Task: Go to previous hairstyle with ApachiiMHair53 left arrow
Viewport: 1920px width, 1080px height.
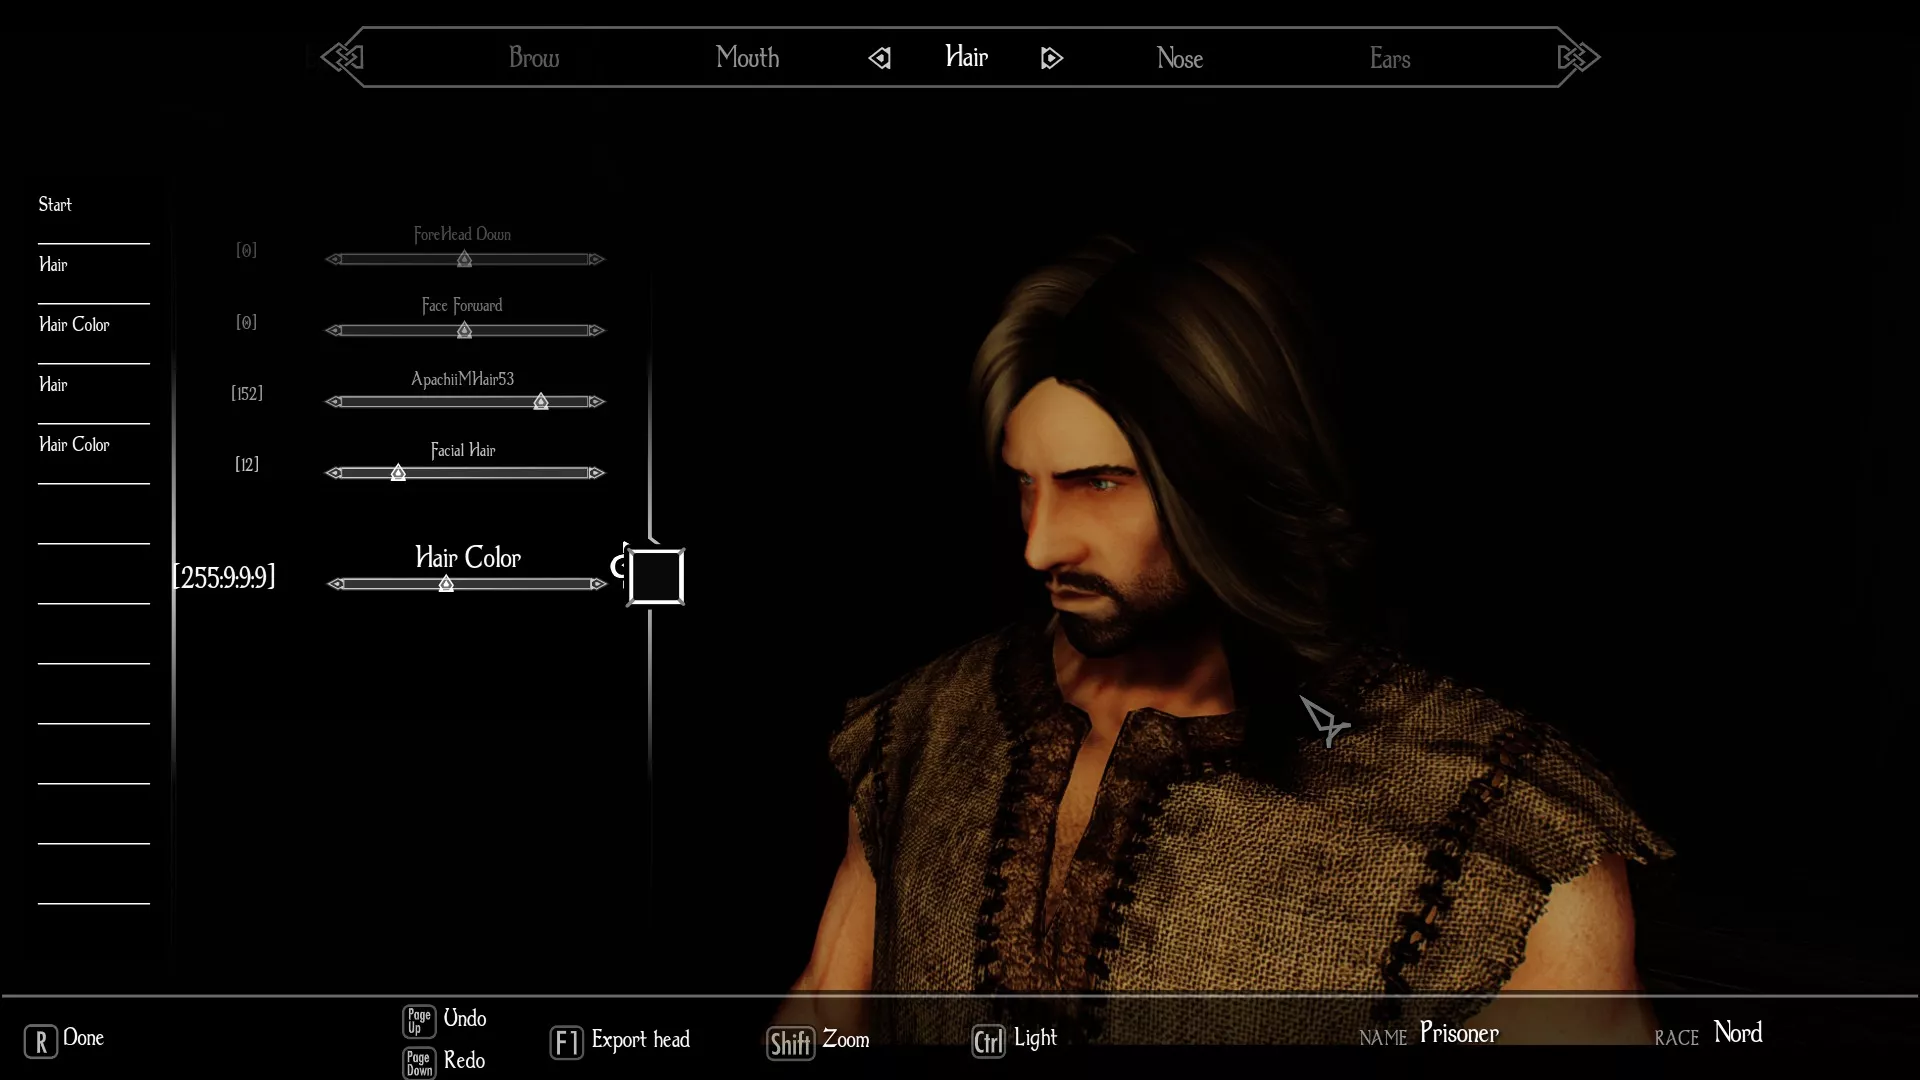Action: pos(334,401)
